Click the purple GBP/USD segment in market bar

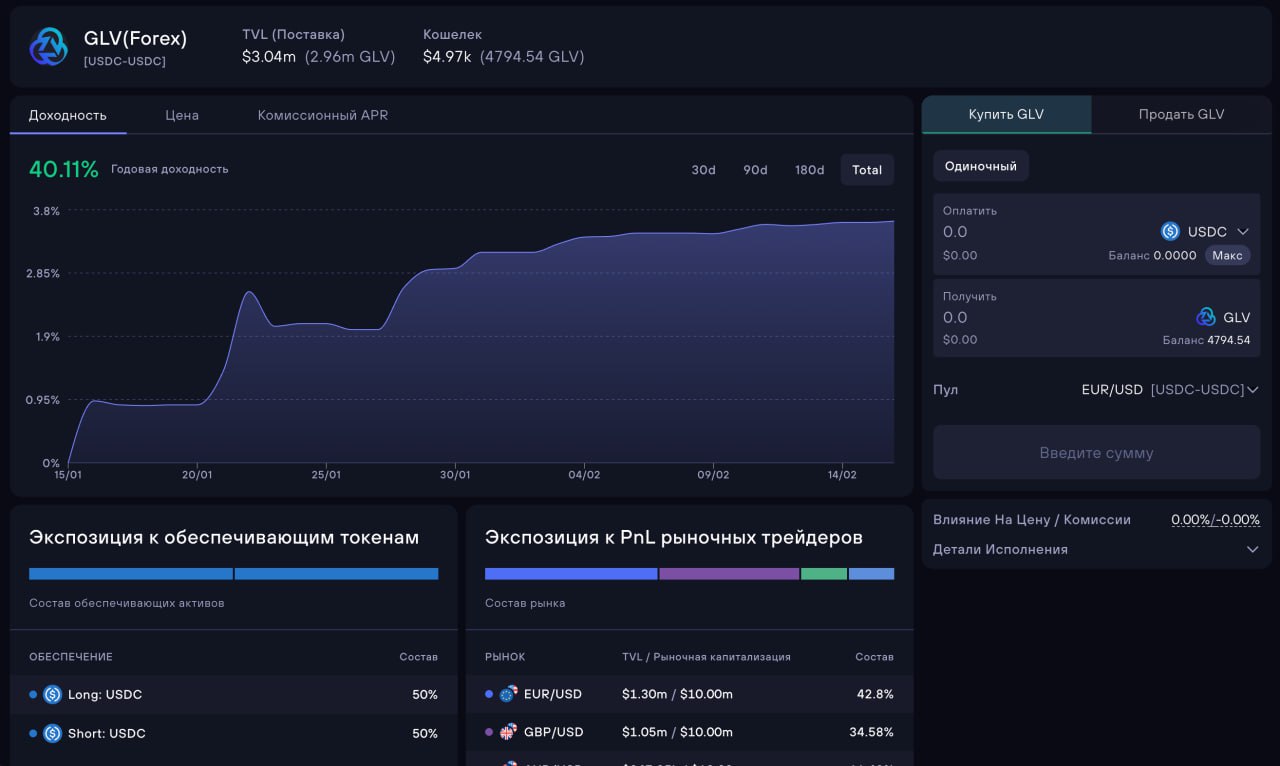[x=728, y=574]
